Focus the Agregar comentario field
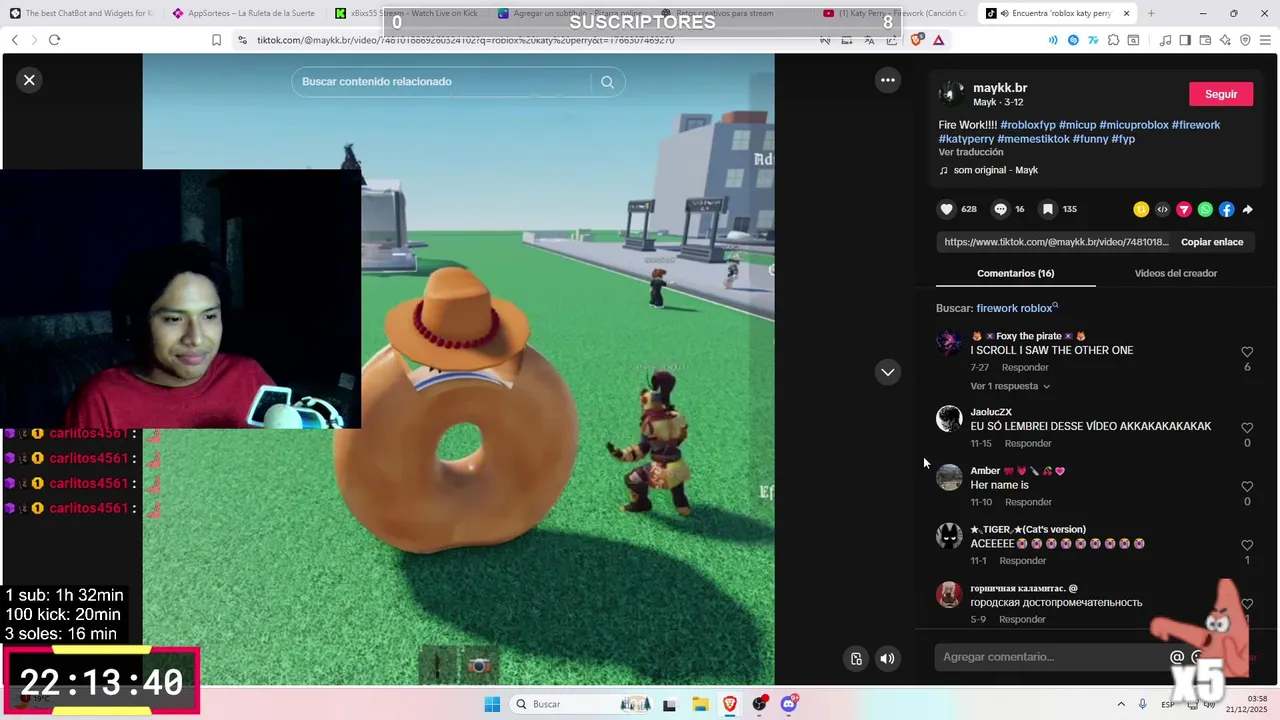 tap(1050, 657)
